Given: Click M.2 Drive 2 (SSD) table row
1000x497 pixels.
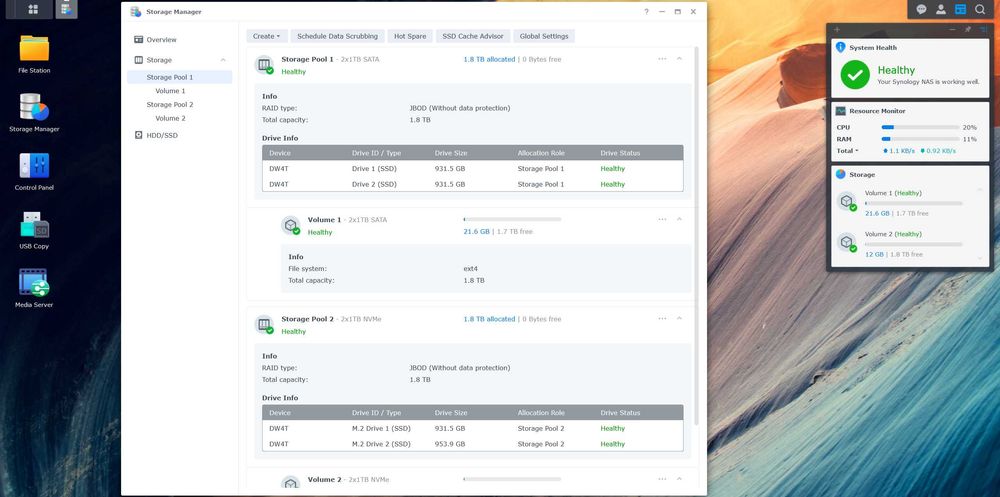Looking at the screenshot, I should 473,444.
